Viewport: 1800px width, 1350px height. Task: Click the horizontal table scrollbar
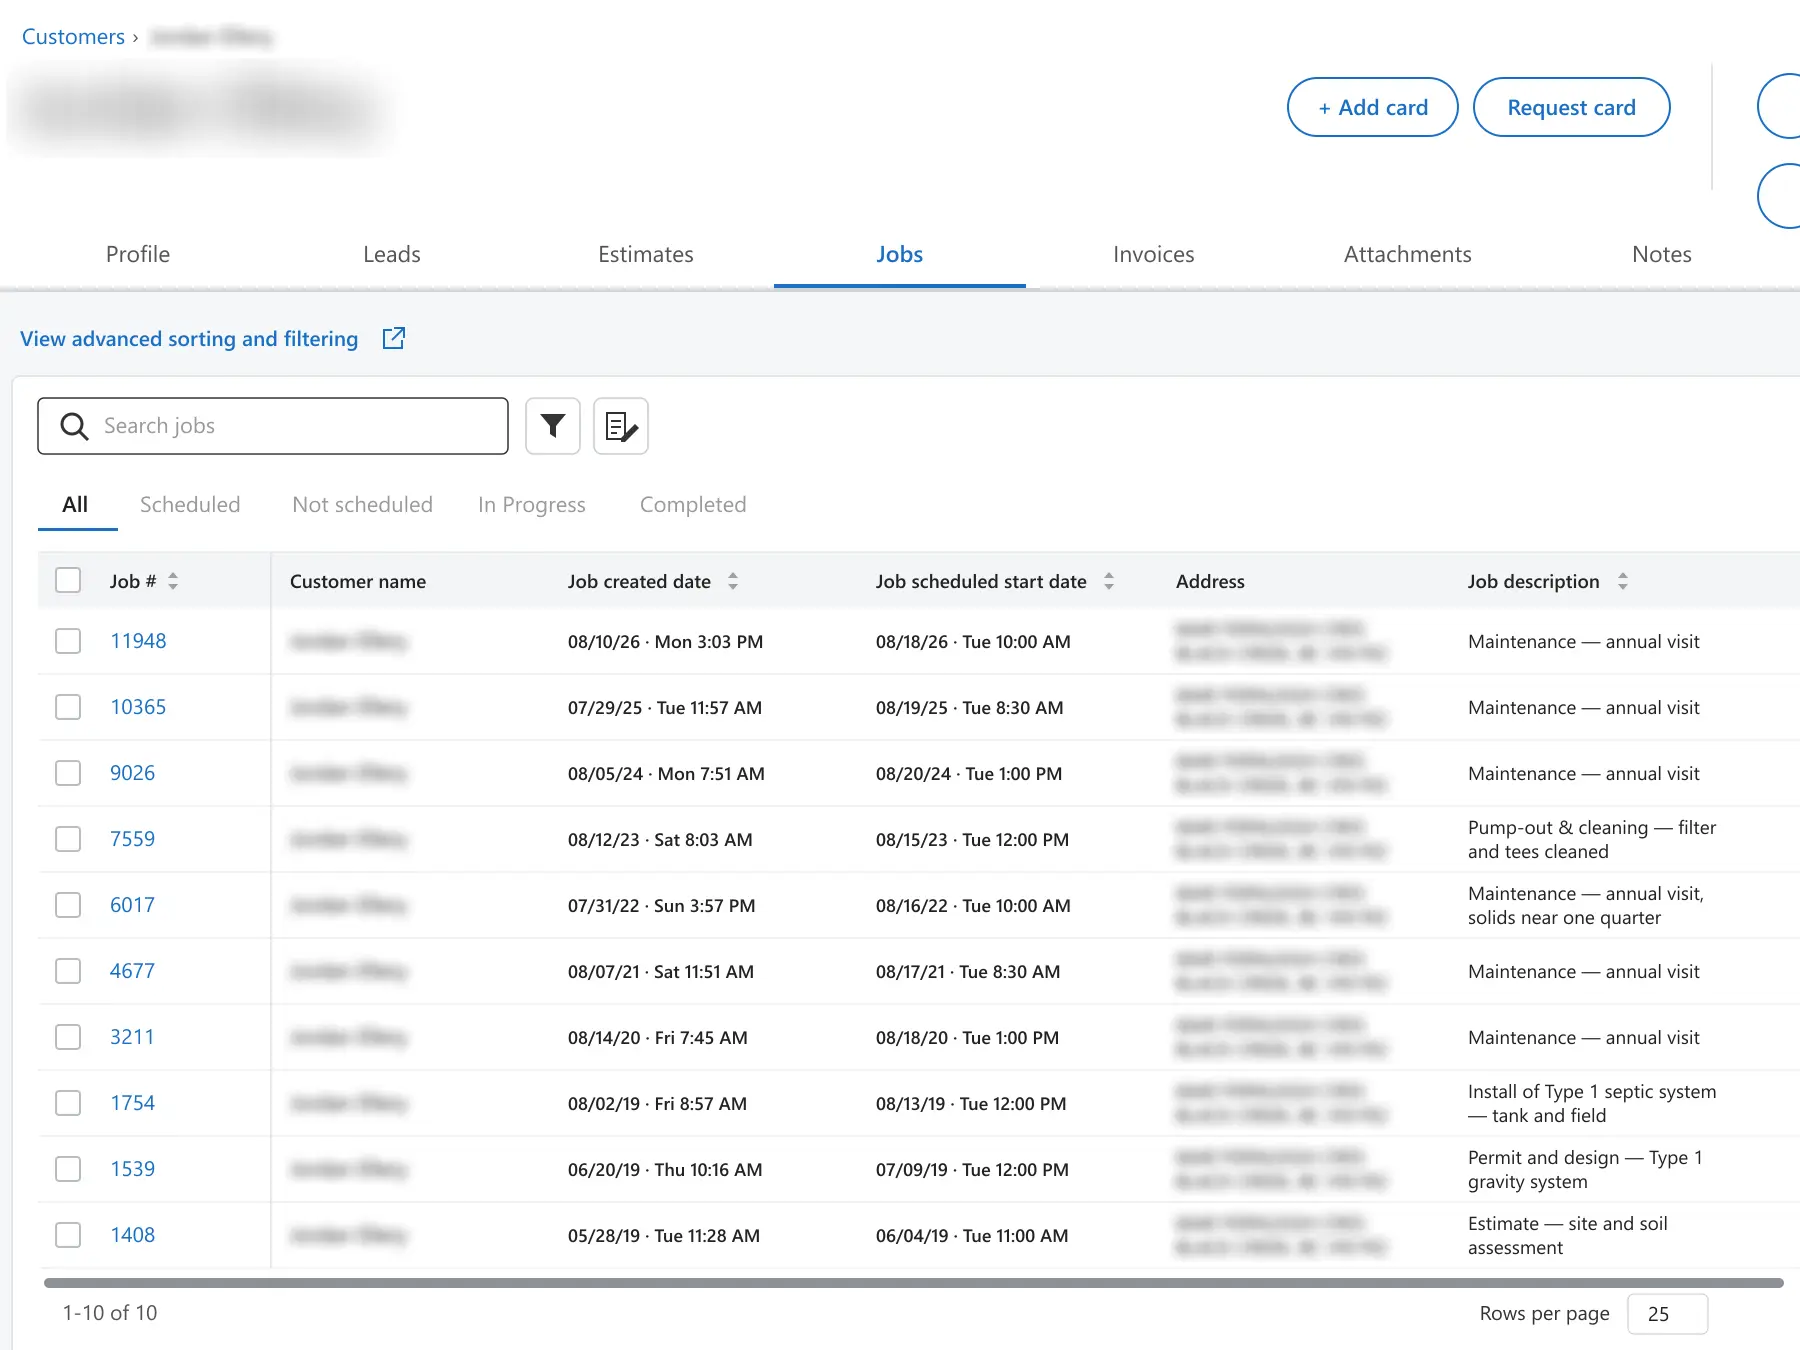[914, 1283]
